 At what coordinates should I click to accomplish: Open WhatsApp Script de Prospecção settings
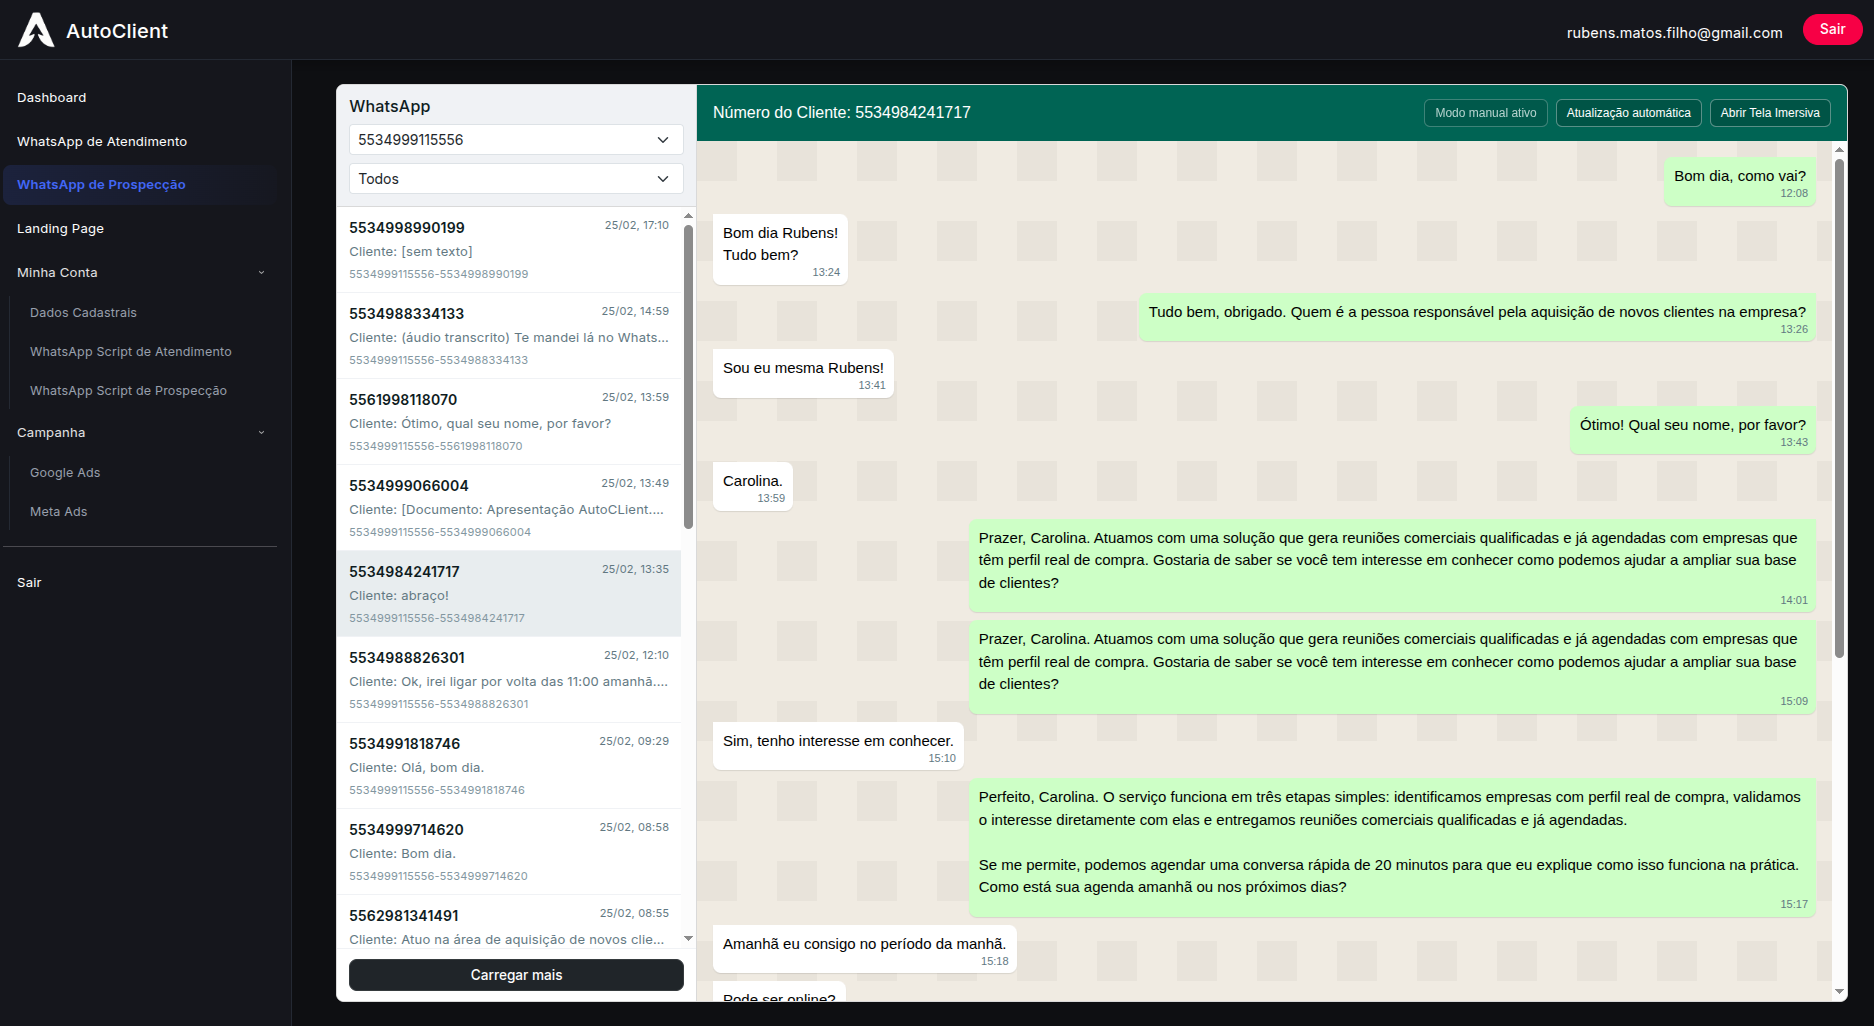129,390
